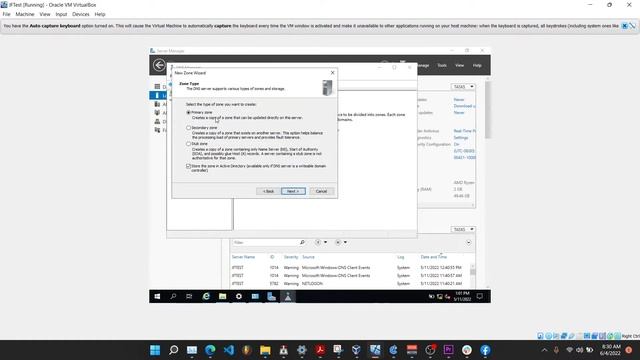The height and width of the screenshot is (360, 640).
Task: Open the VirtualBox View menu
Action: coord(45,14)
